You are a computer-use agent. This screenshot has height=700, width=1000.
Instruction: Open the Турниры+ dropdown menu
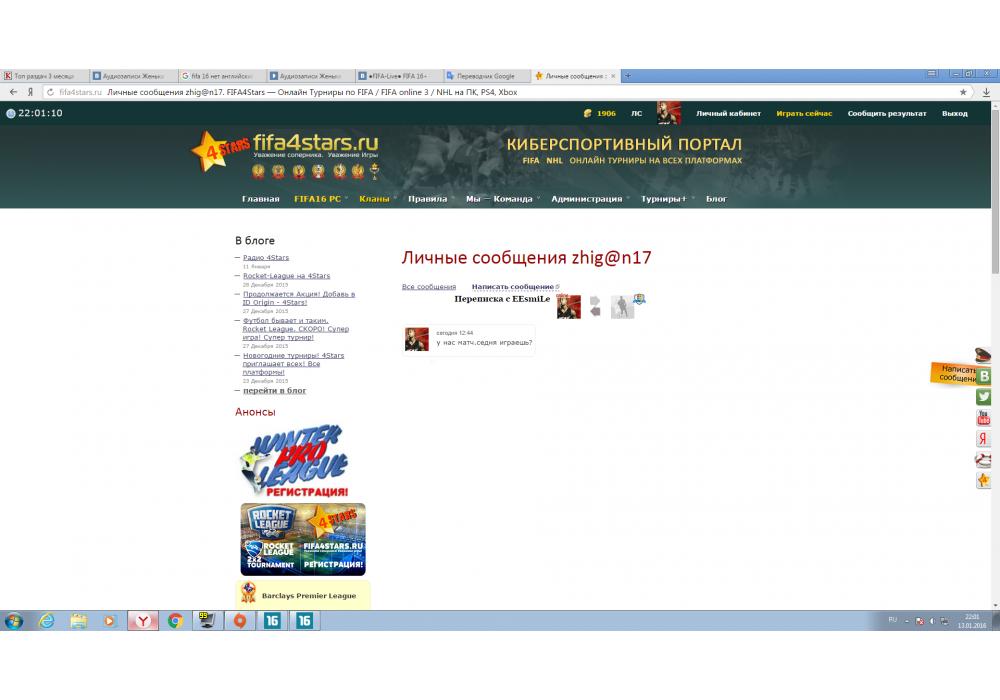click(x=664, y=199)
